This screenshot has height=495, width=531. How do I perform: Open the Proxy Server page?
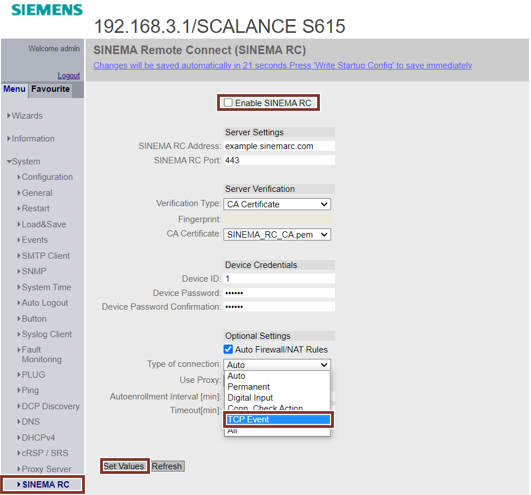pyautogui.click(x=44, y=469)
